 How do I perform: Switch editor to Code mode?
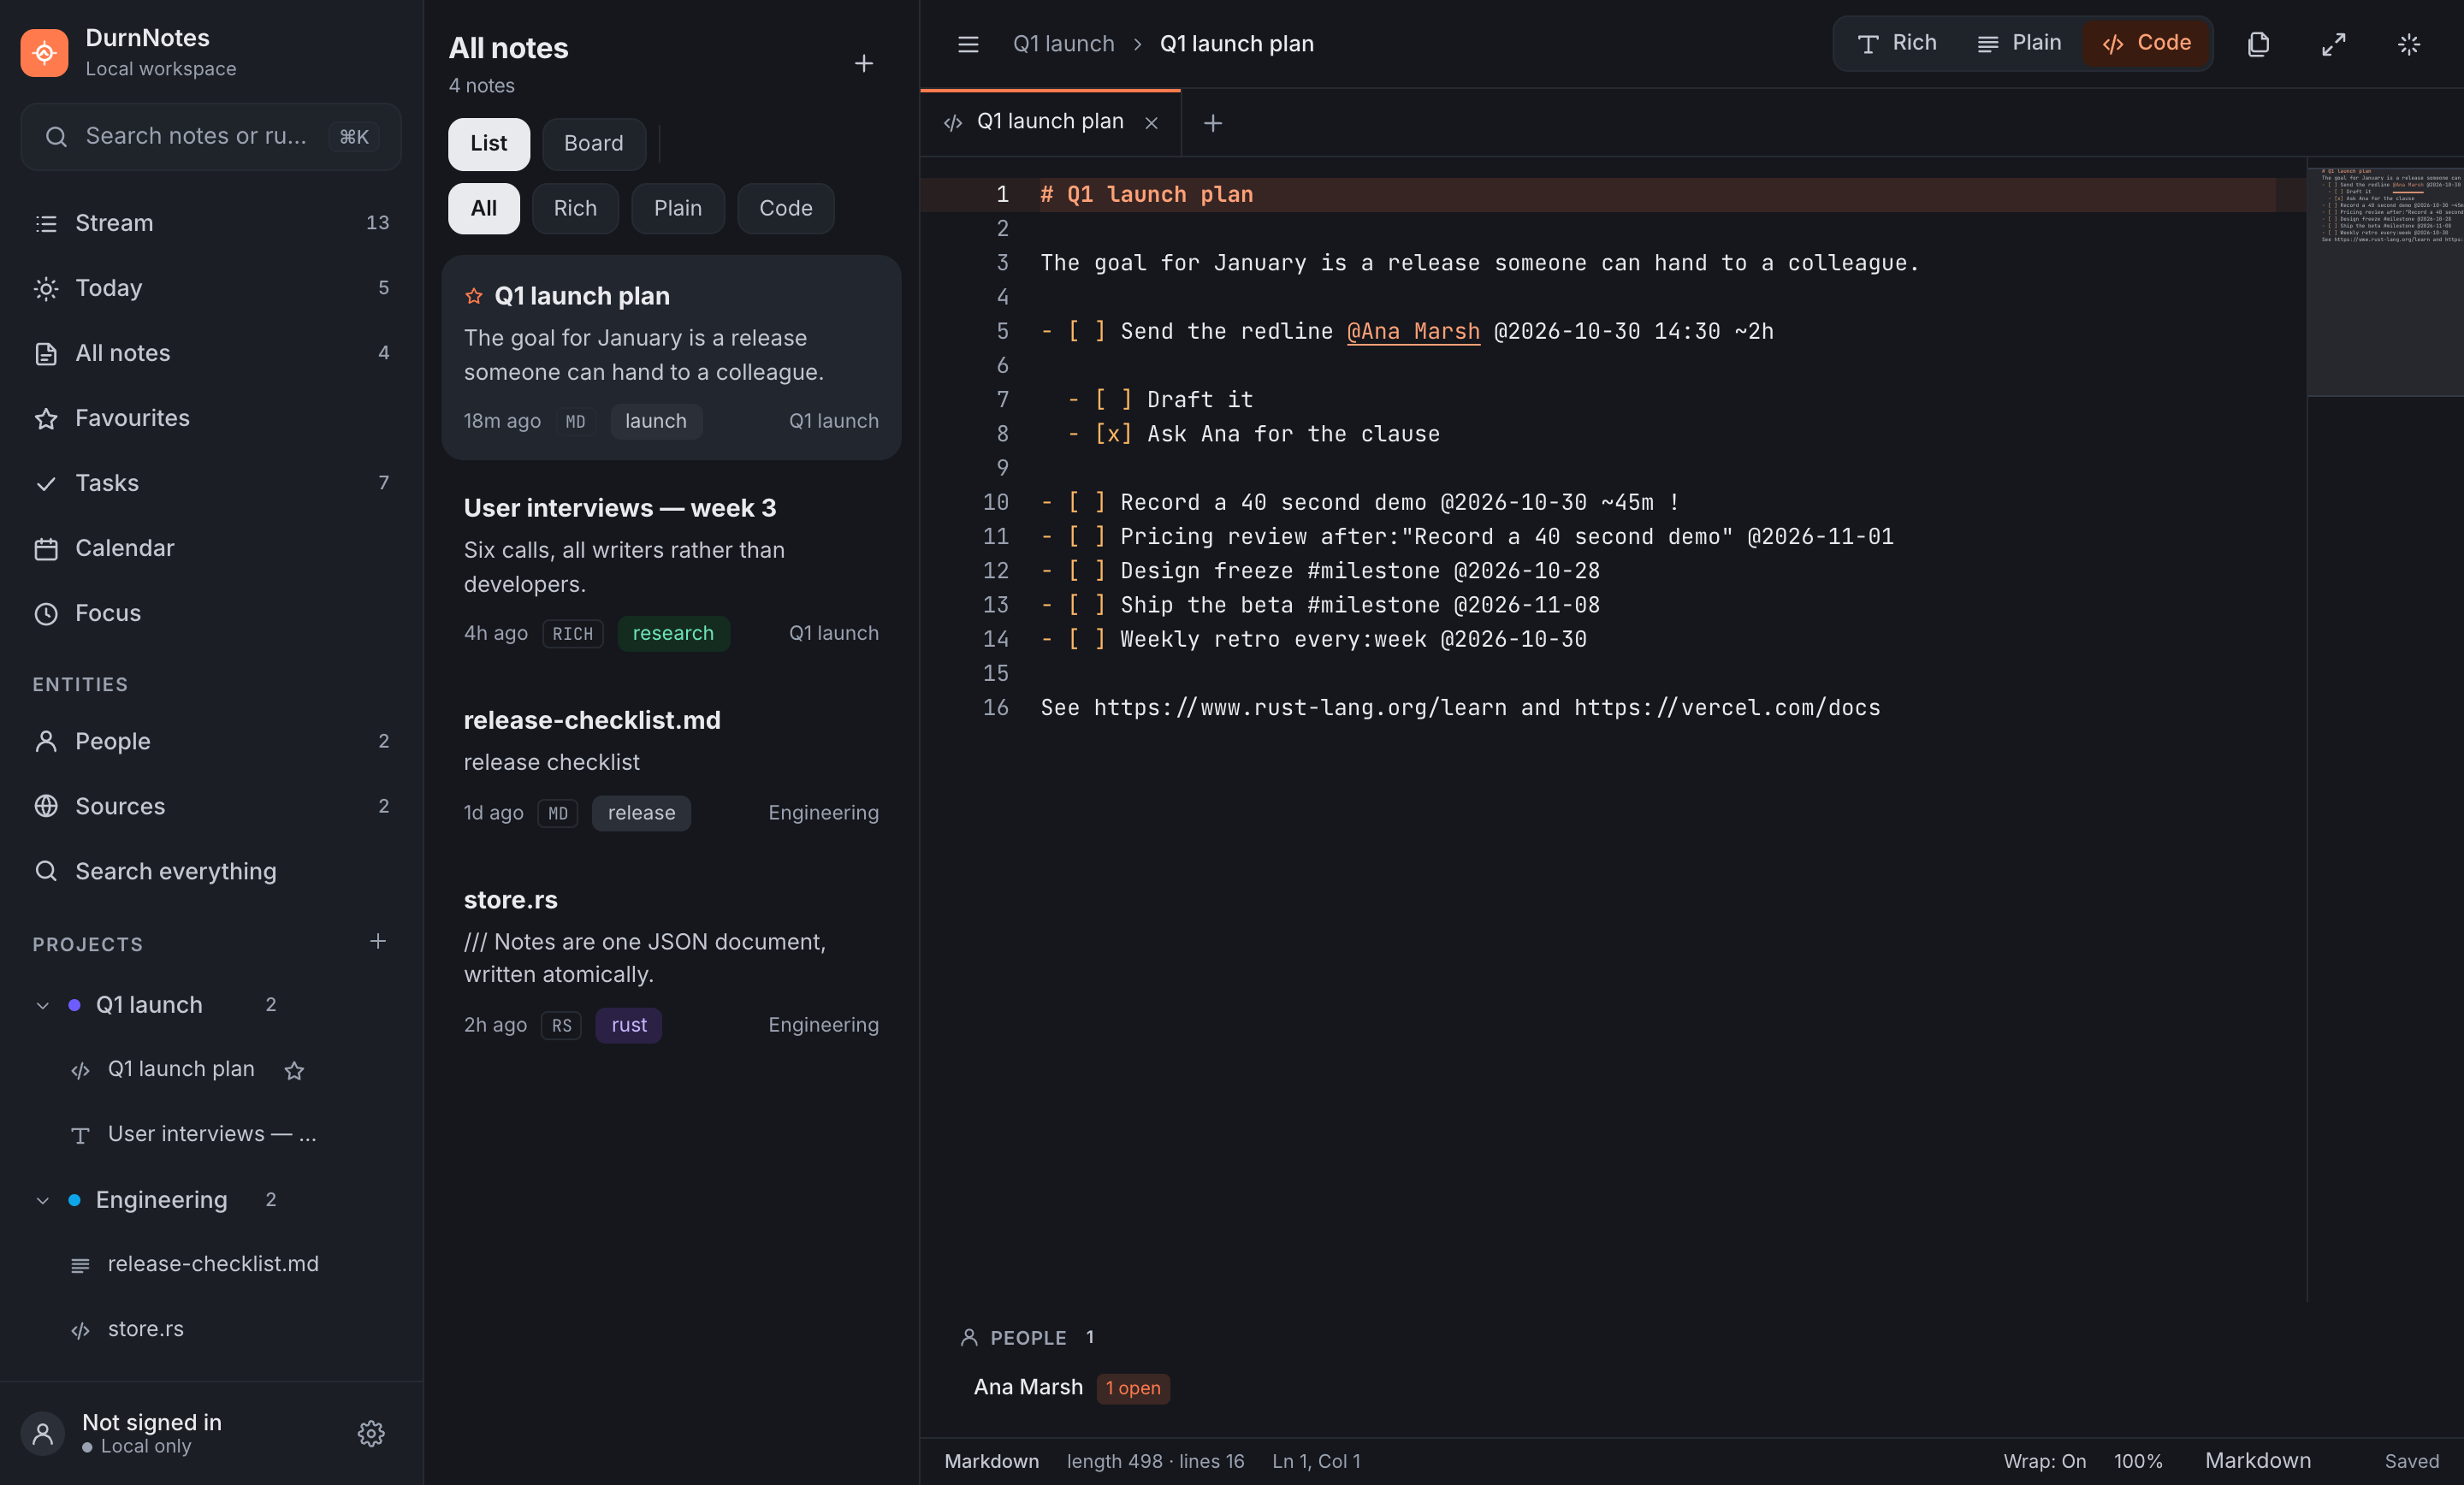2146,43
